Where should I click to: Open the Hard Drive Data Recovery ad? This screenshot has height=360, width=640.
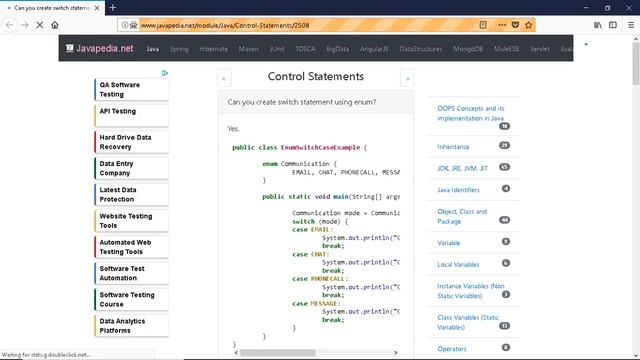(x=131, y=142)
